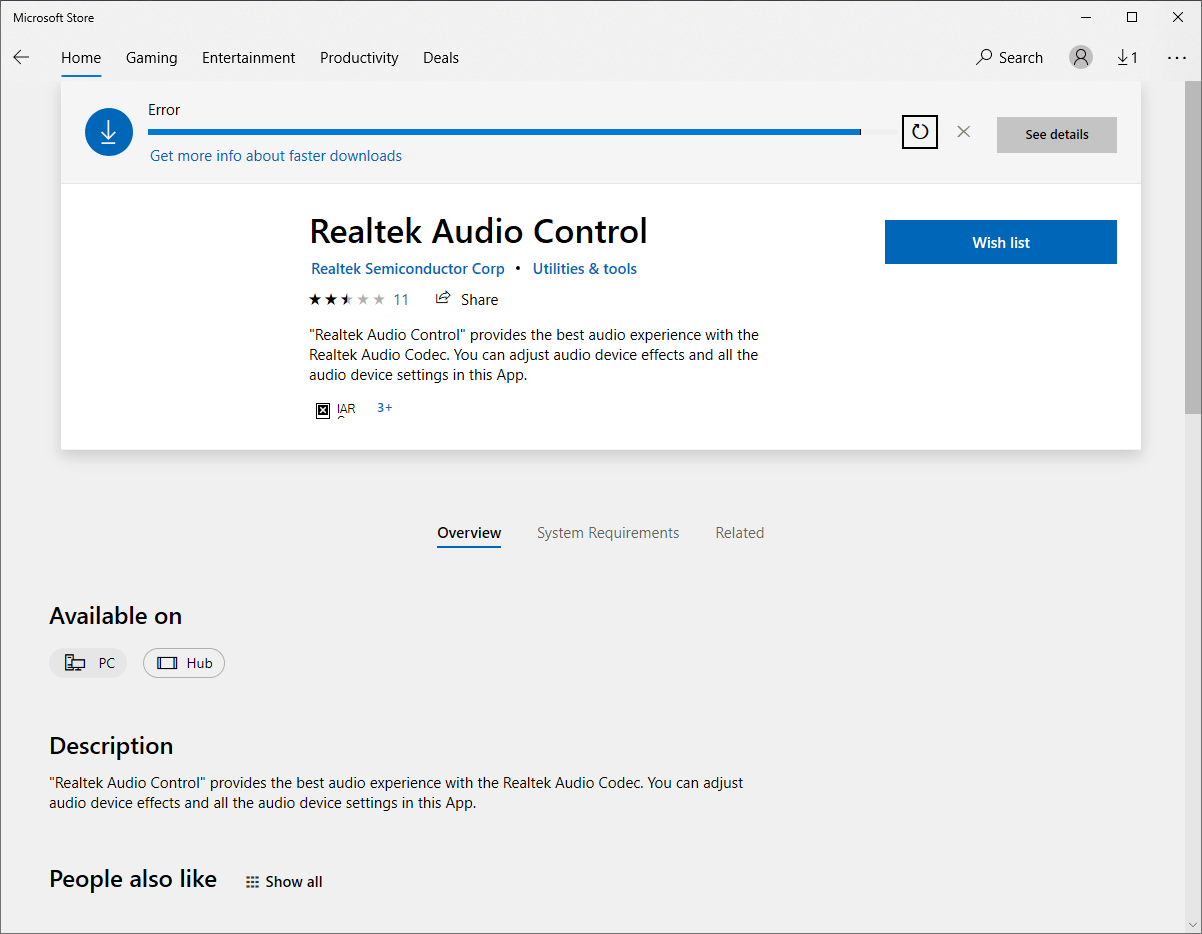Open the Realtek Semiconductor Corp publisher page
The width and height of the screenshot is (1202, 934).
pyautogui.click(x=407, y=268)
